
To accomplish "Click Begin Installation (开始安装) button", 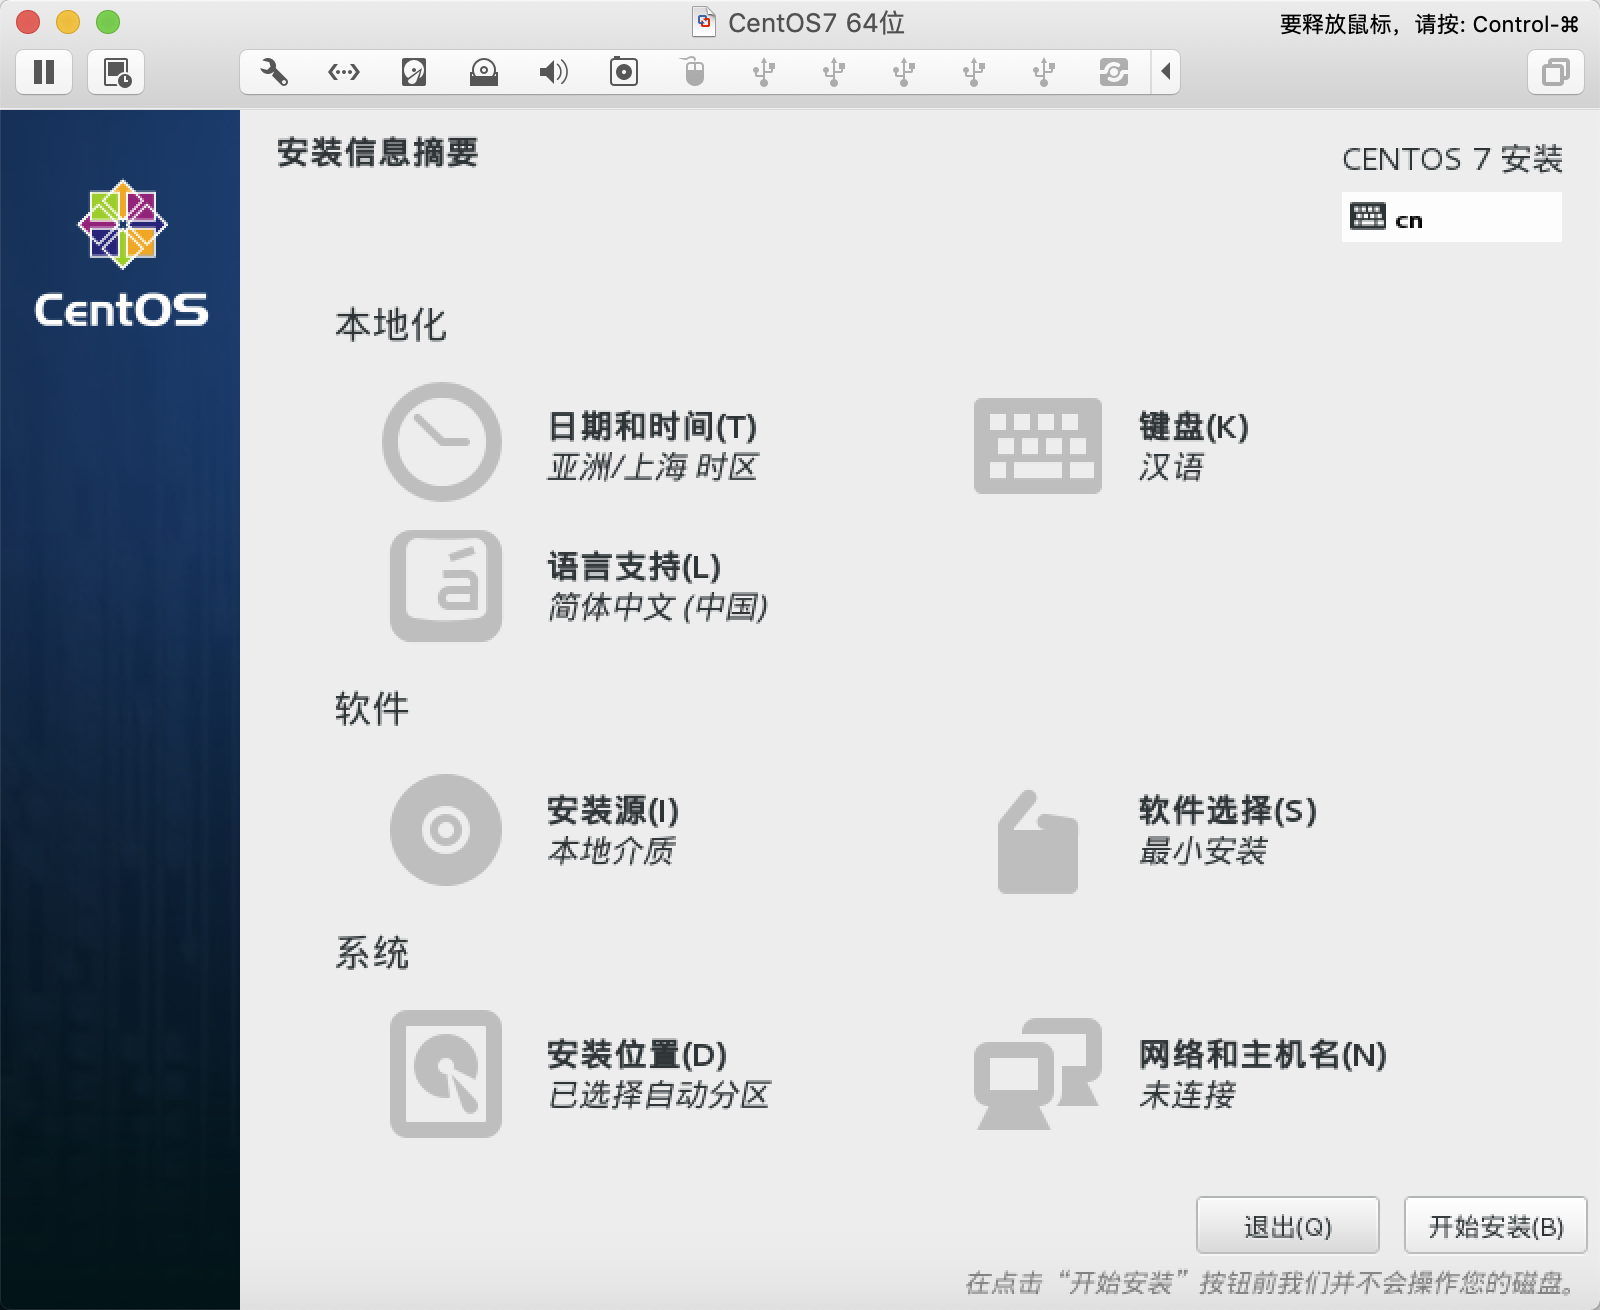I will tap(1495, 1226).
